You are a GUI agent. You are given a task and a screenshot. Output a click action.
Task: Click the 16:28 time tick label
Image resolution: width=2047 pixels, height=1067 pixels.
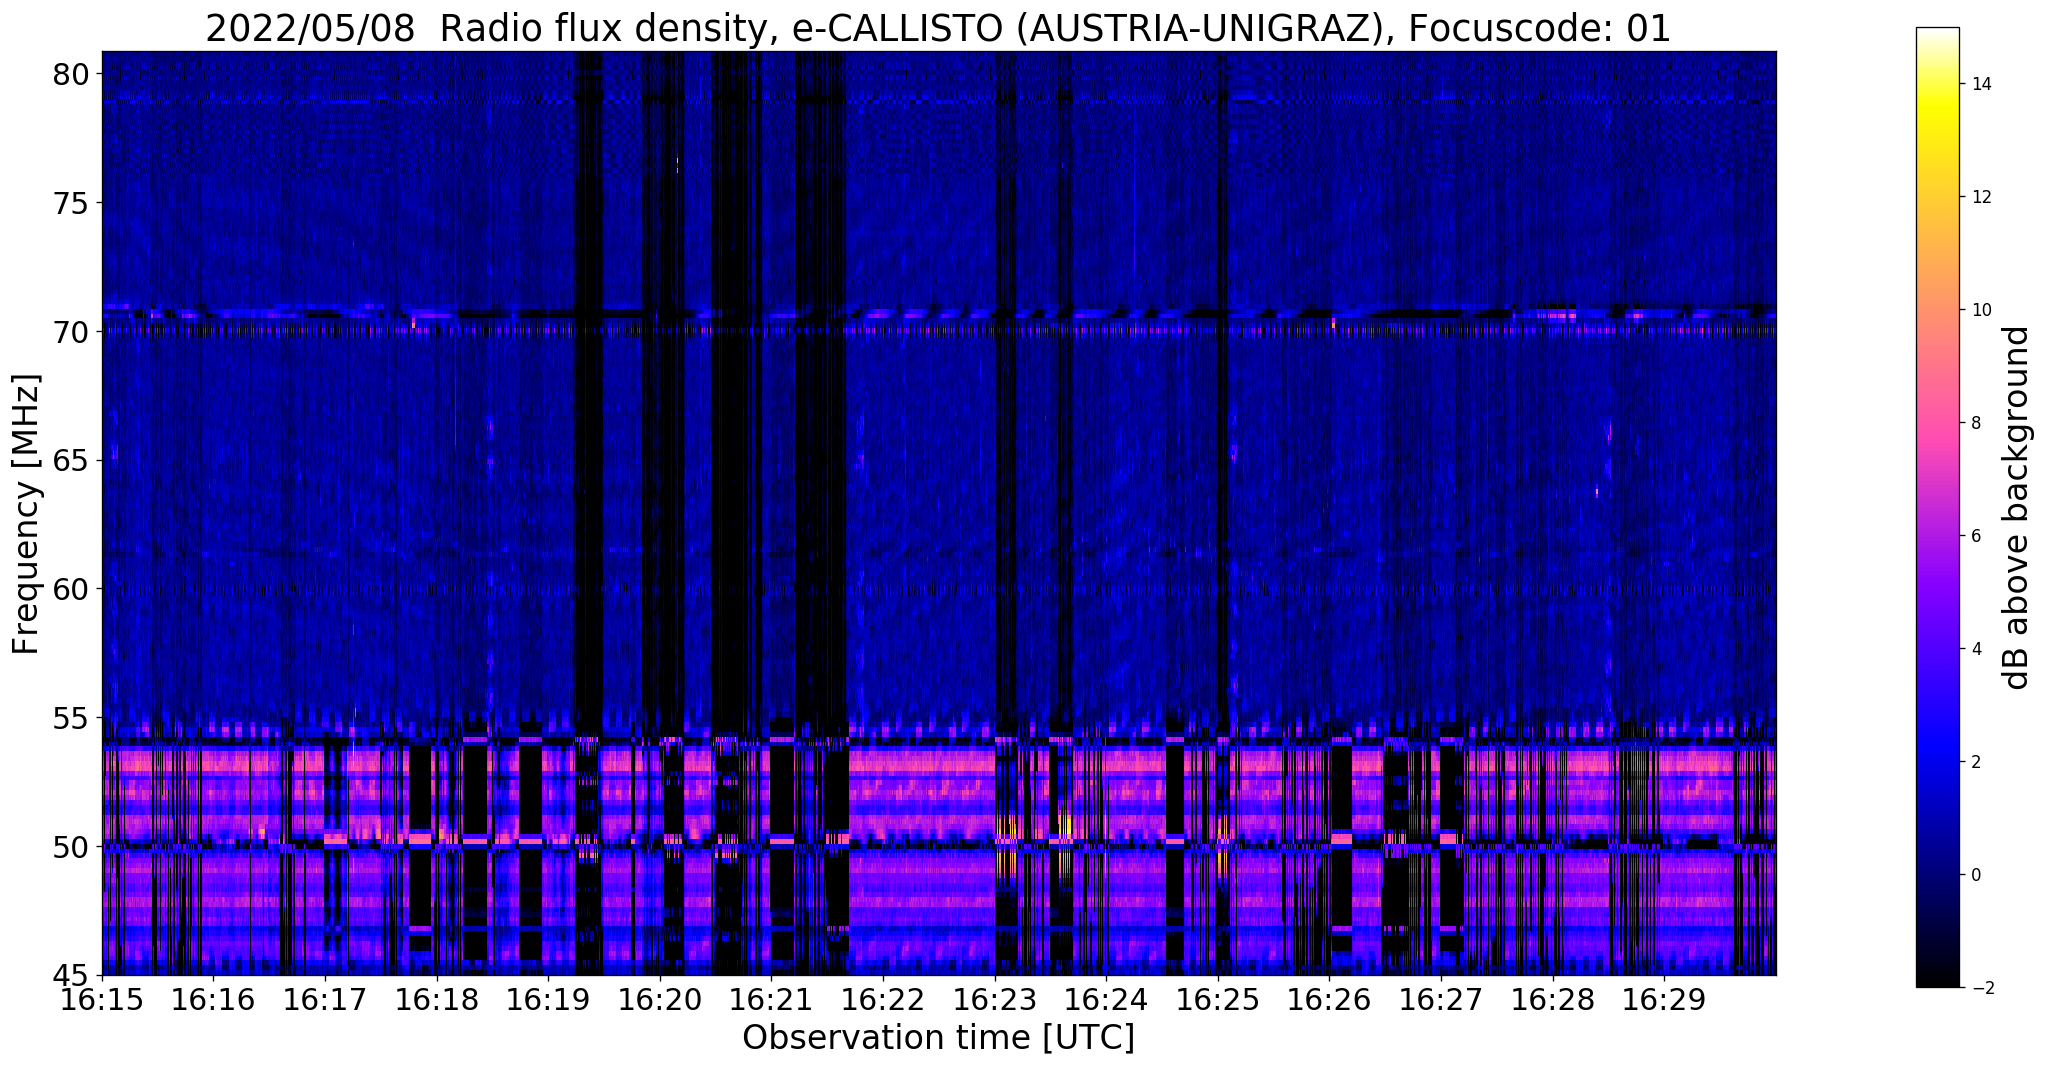(1553, 999)
